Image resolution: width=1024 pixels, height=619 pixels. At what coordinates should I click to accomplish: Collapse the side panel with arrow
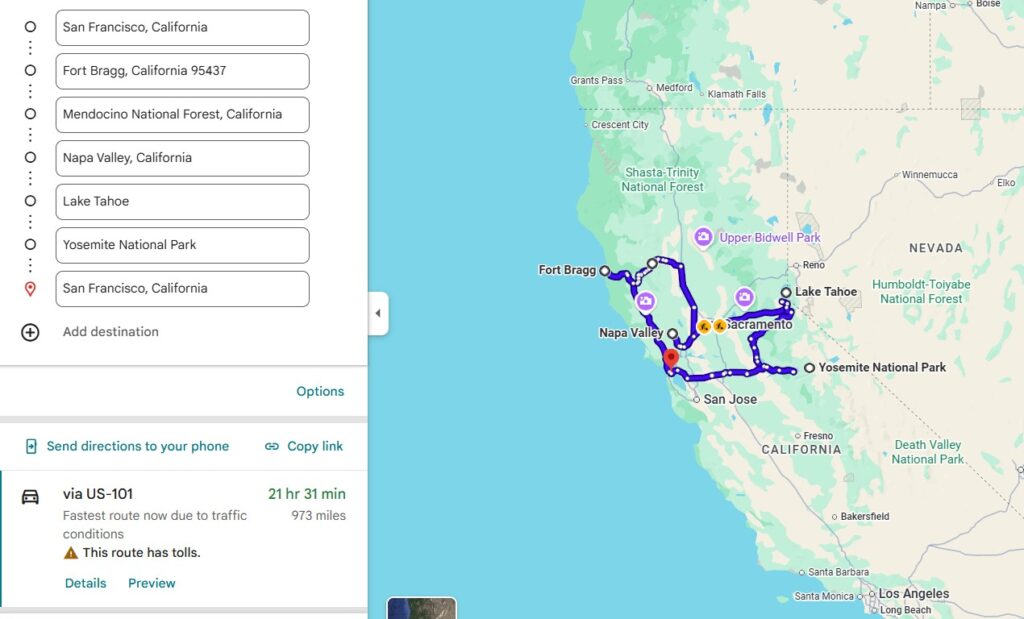(378, 313)
